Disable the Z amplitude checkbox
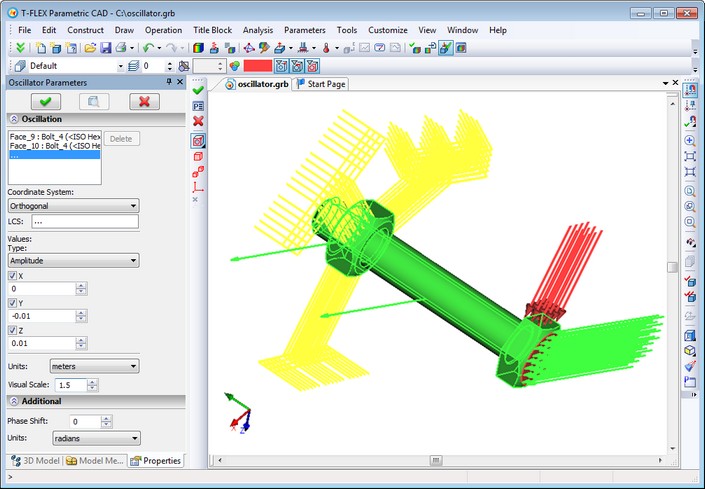Viewport: 705px width, 489px height. pos(12,330)
